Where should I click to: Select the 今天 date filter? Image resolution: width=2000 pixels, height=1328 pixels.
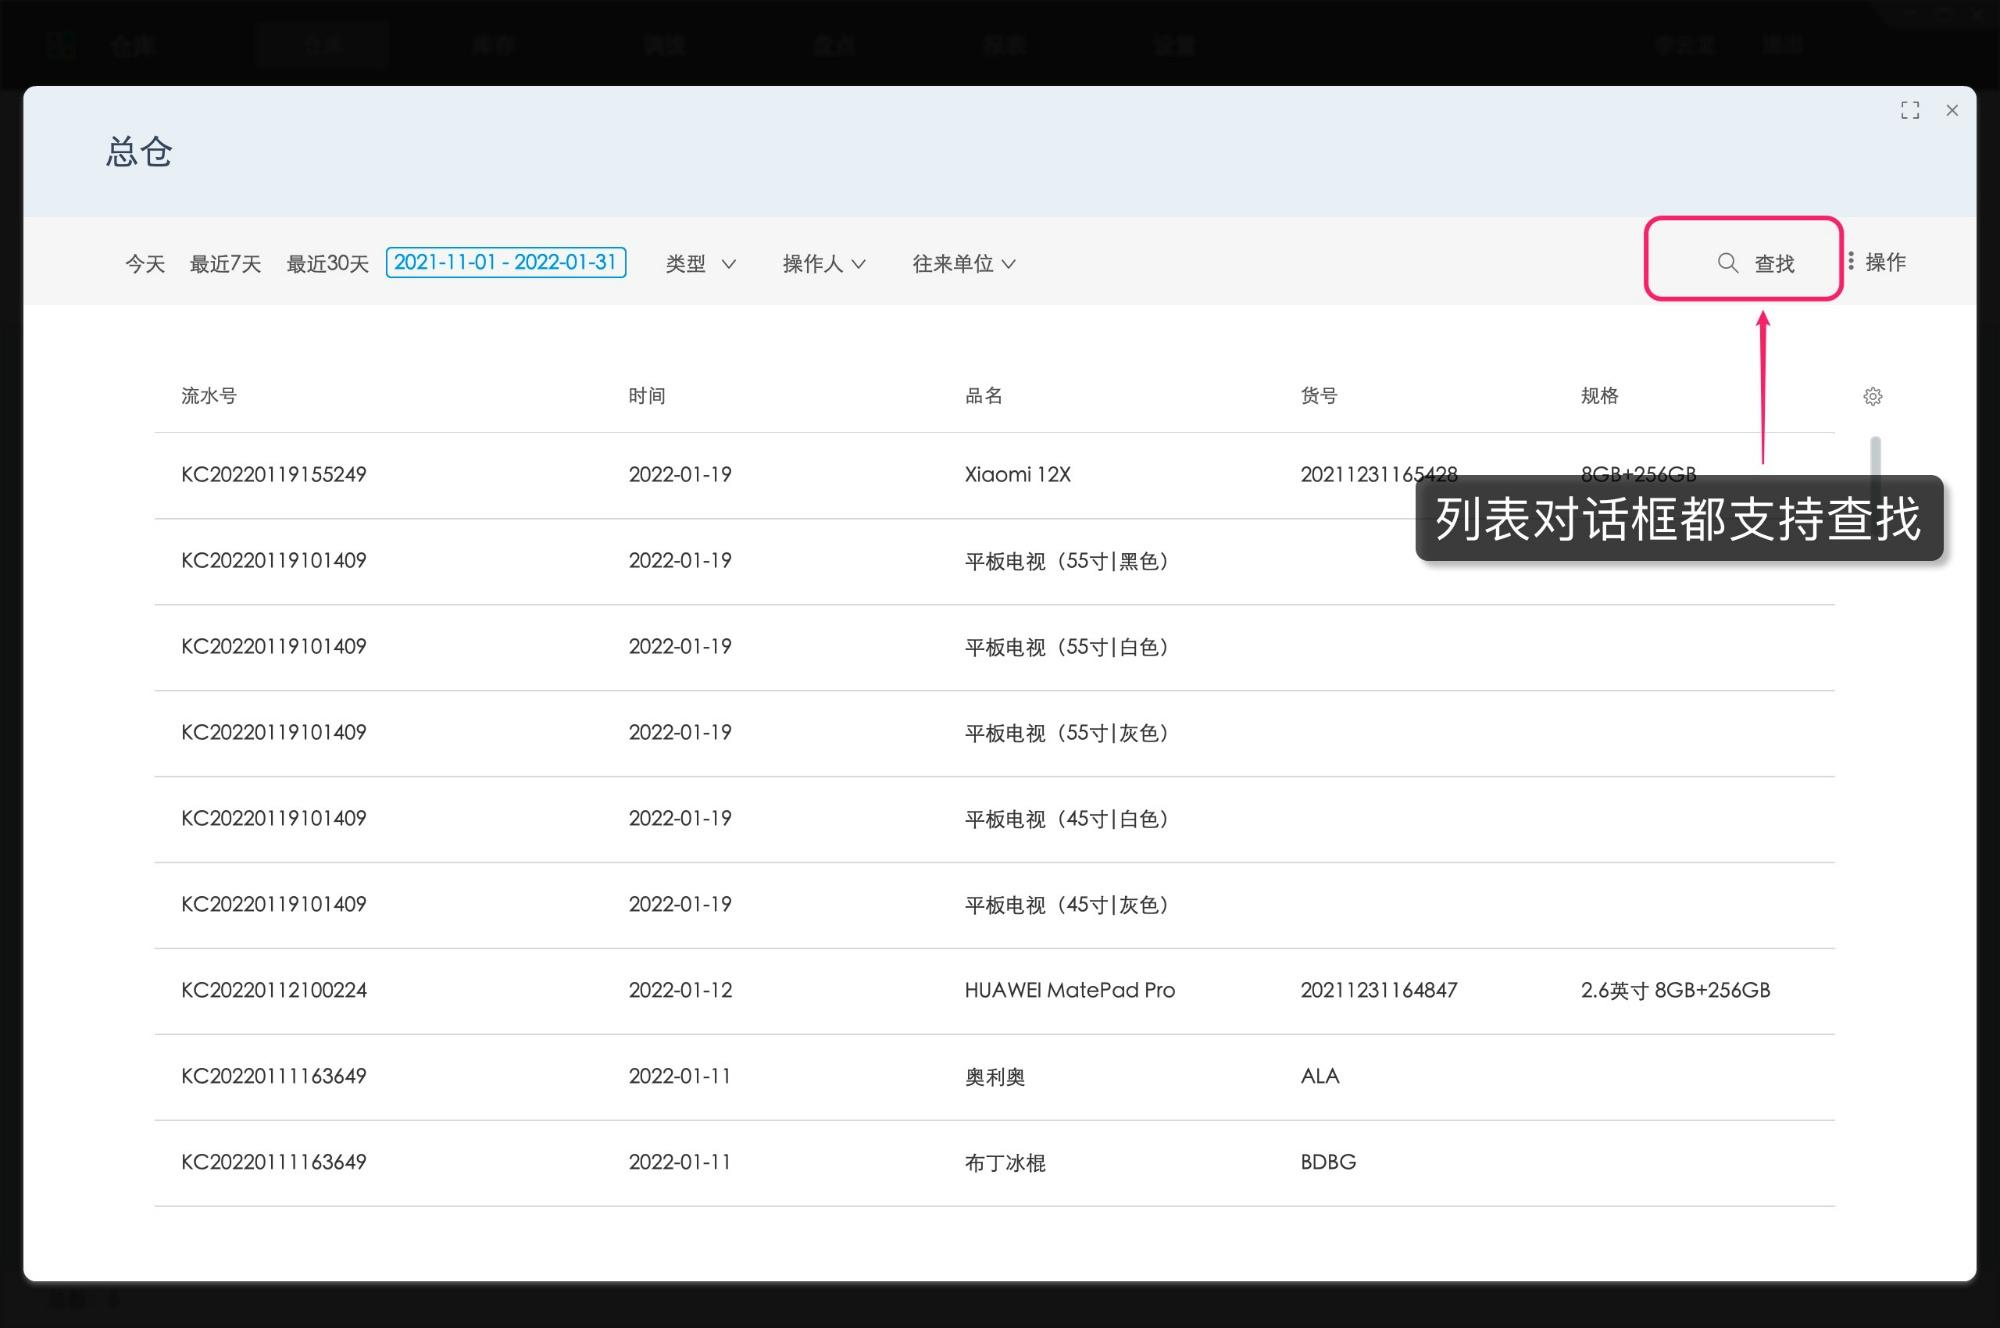coord(145,264)
